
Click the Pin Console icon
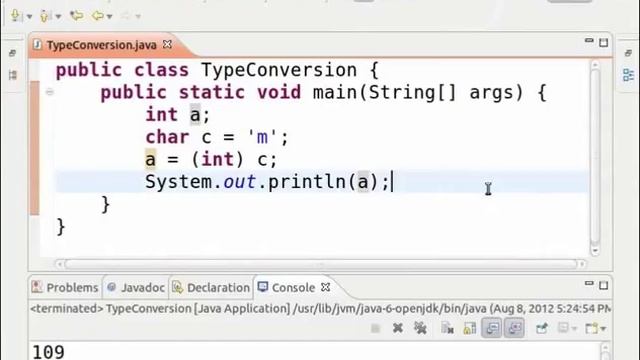click(542, 328)
